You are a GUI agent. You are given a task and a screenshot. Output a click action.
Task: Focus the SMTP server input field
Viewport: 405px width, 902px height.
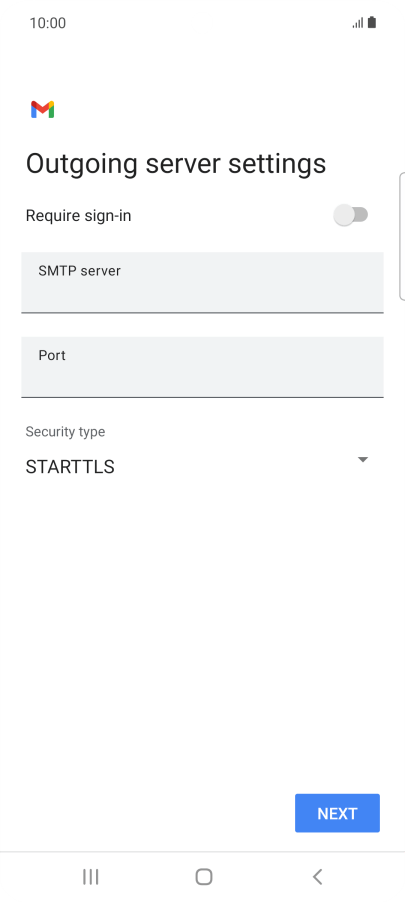coord(202,282)
